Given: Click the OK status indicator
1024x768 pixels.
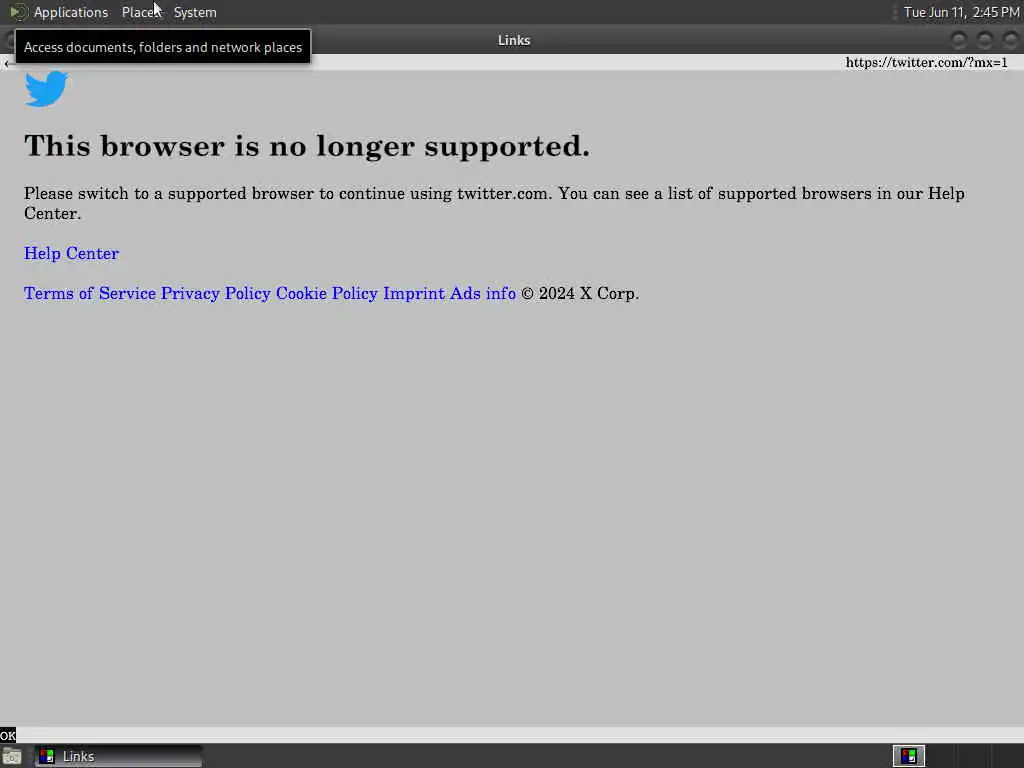Looking at the screenshot, I should [8, 735].
